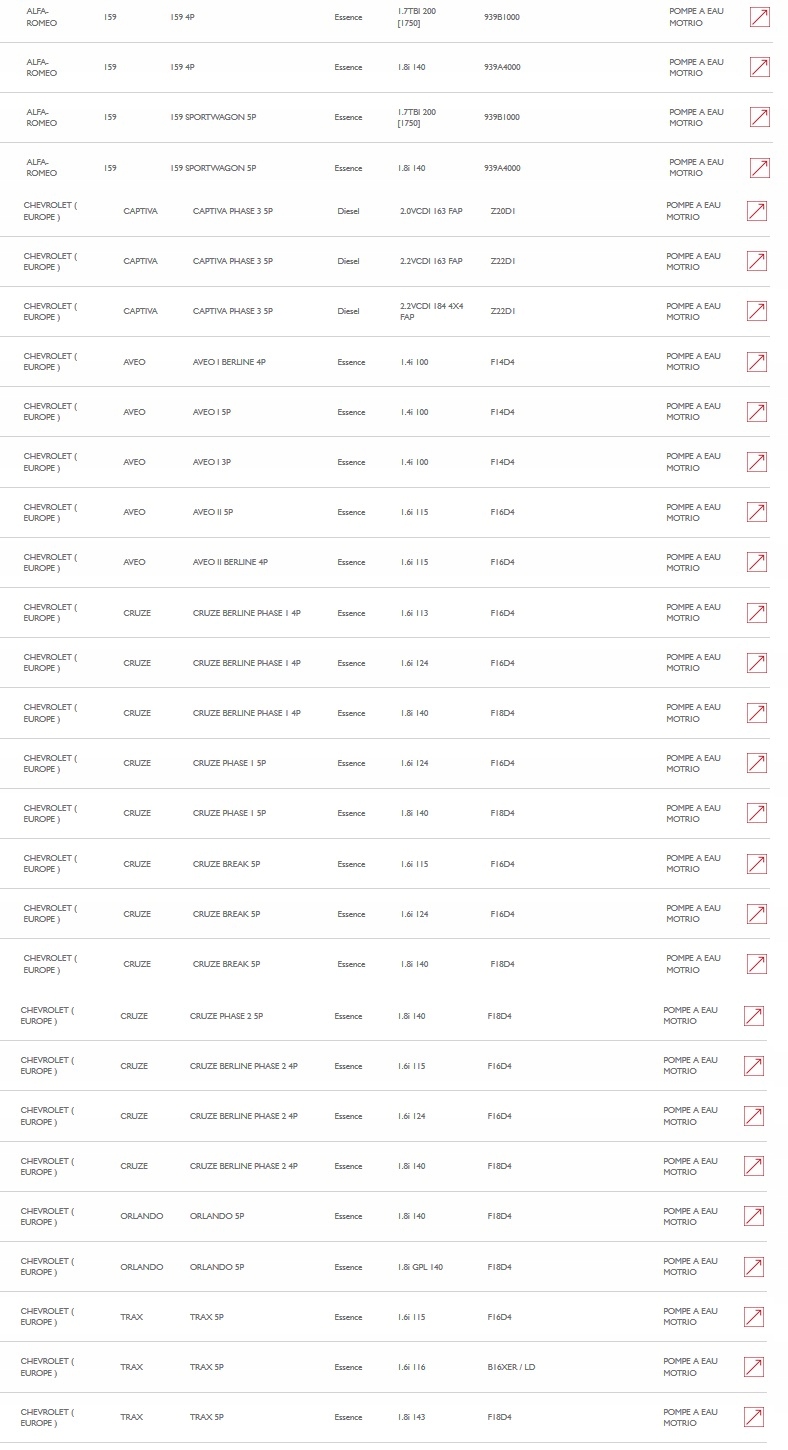The width and height of the screenshot is (788, 1450).
Task: Click engine code 939A4000 in 159 4P row
Action: coord(502,67)
